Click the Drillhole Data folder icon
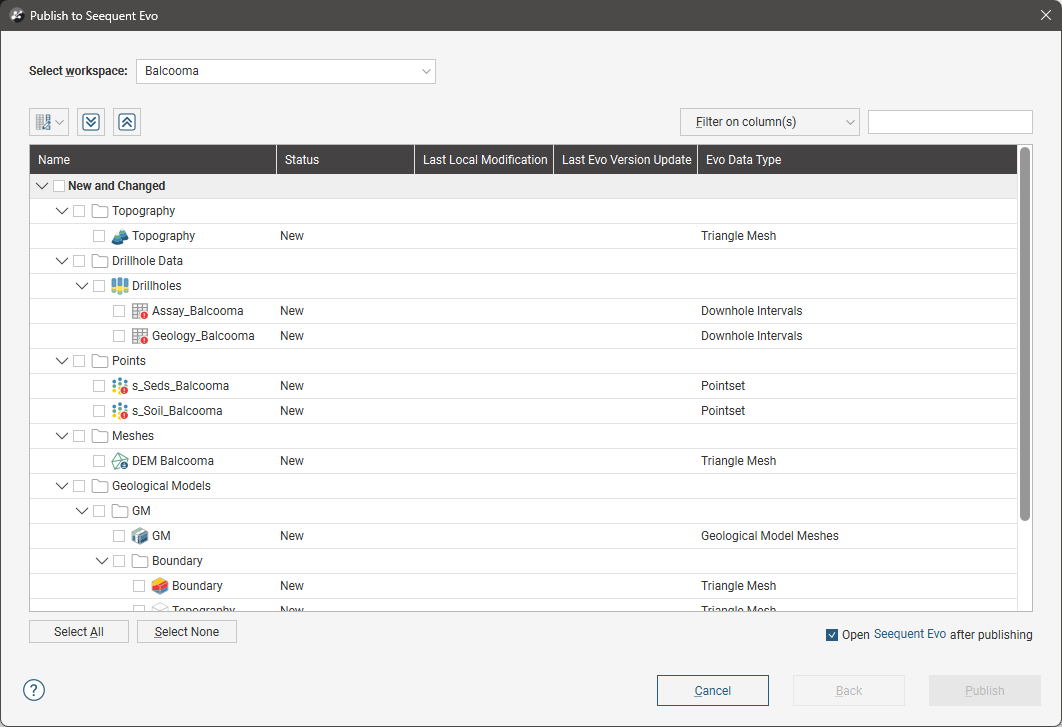This screenshot has width=1062, height=727. [100, 261]
